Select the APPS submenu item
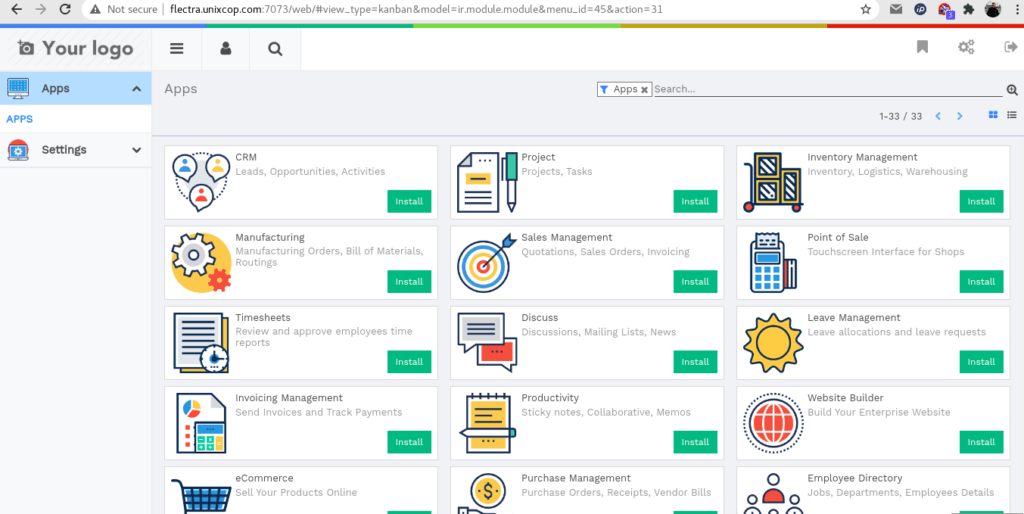The width and height of the screenshot is (1024, 514). pyautogui.click(x=20, y=120)
